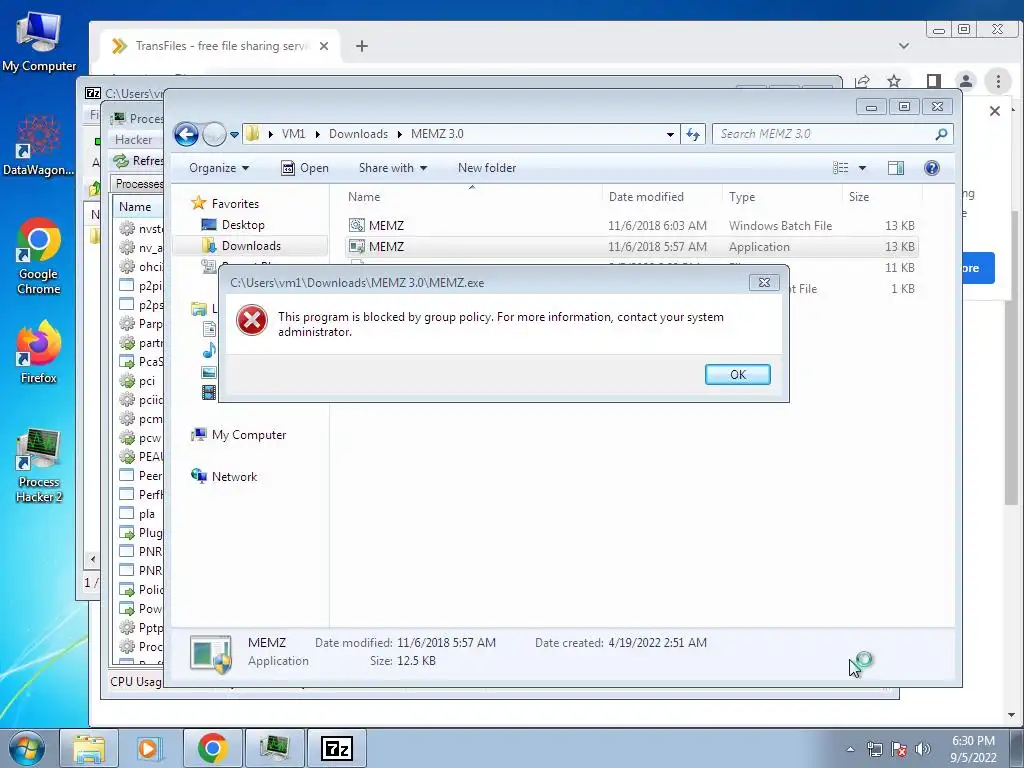
Task: Open My Computer desktop icon
Action: [39, 41]
